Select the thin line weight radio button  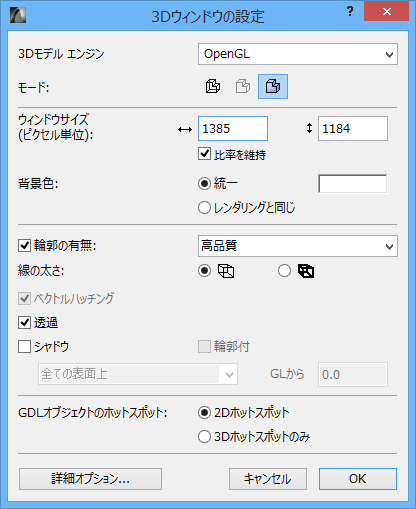204,271
